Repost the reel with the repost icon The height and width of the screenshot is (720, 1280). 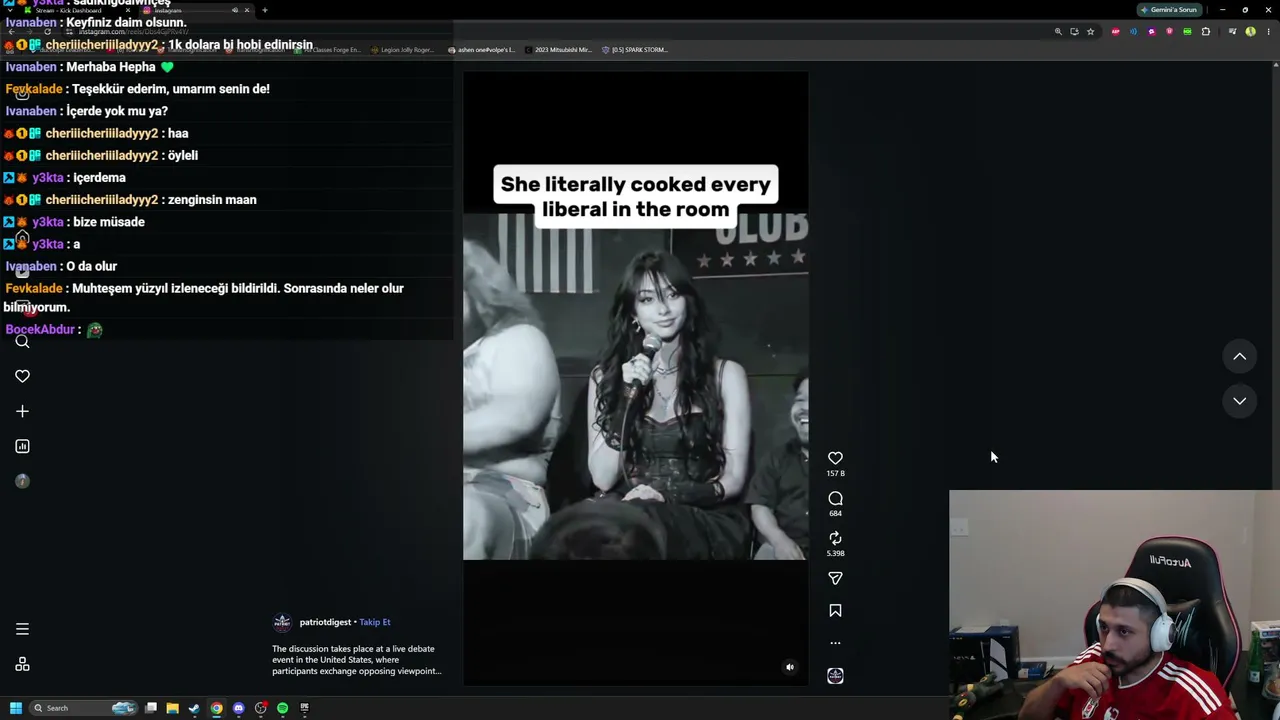(835, 538)
